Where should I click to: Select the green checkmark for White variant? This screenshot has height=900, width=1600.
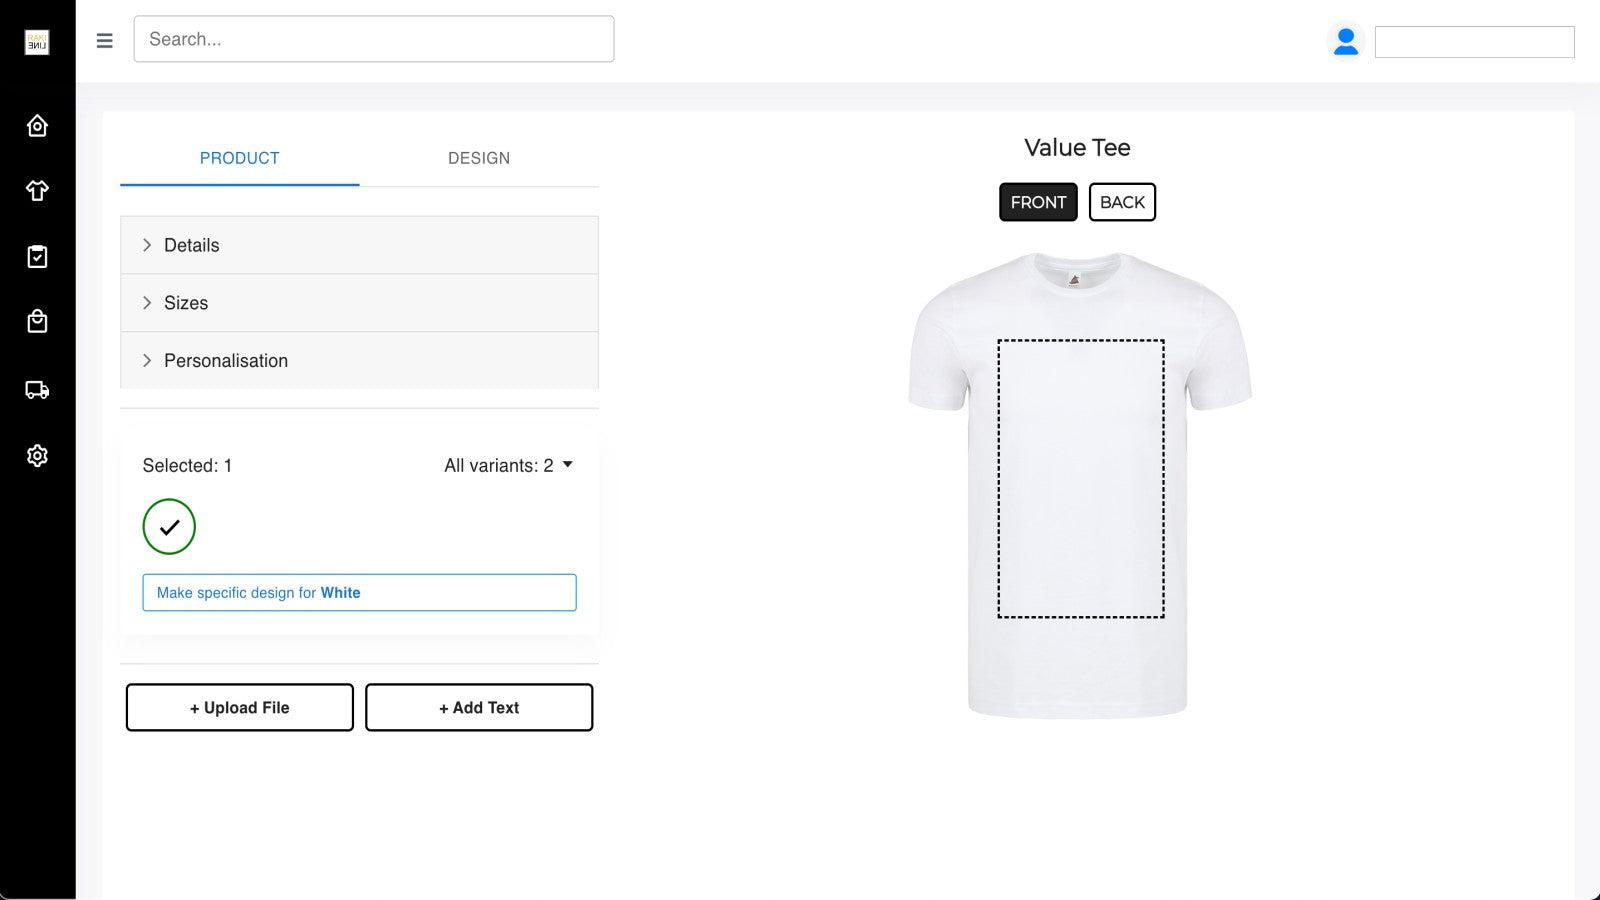tap(169, 526)
